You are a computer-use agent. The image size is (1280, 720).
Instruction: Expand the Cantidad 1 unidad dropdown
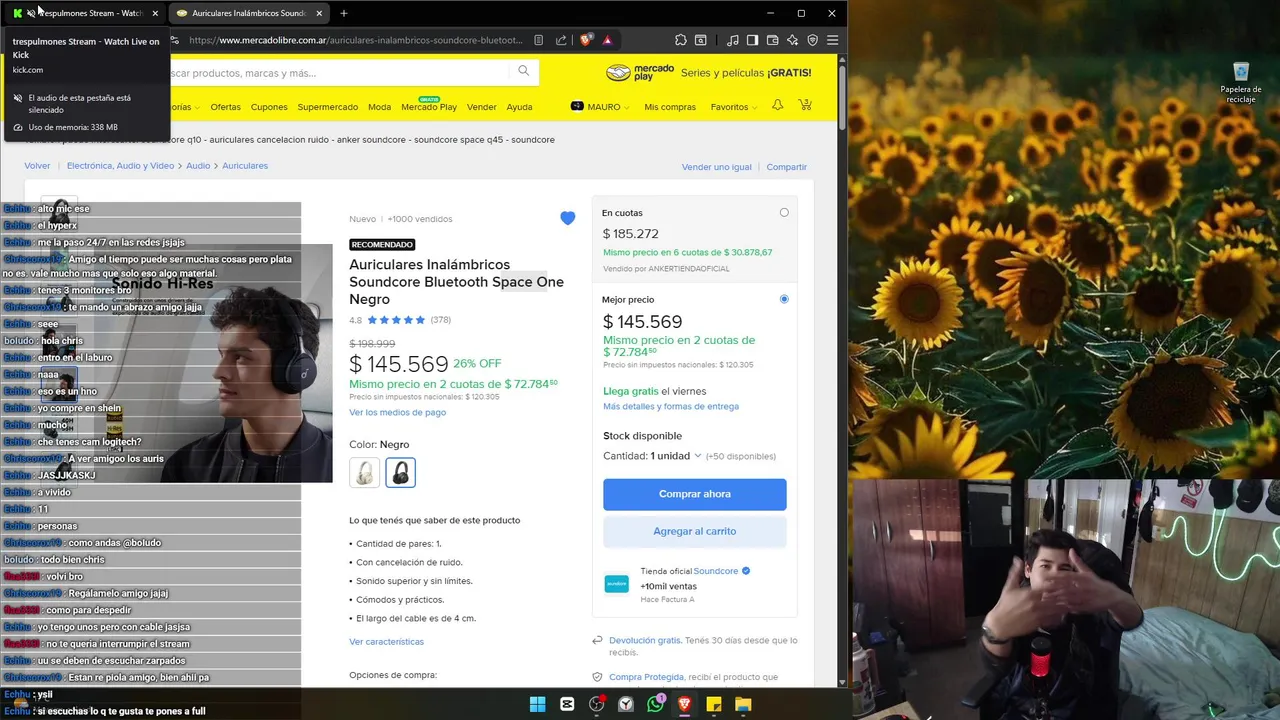coord(653,456)
